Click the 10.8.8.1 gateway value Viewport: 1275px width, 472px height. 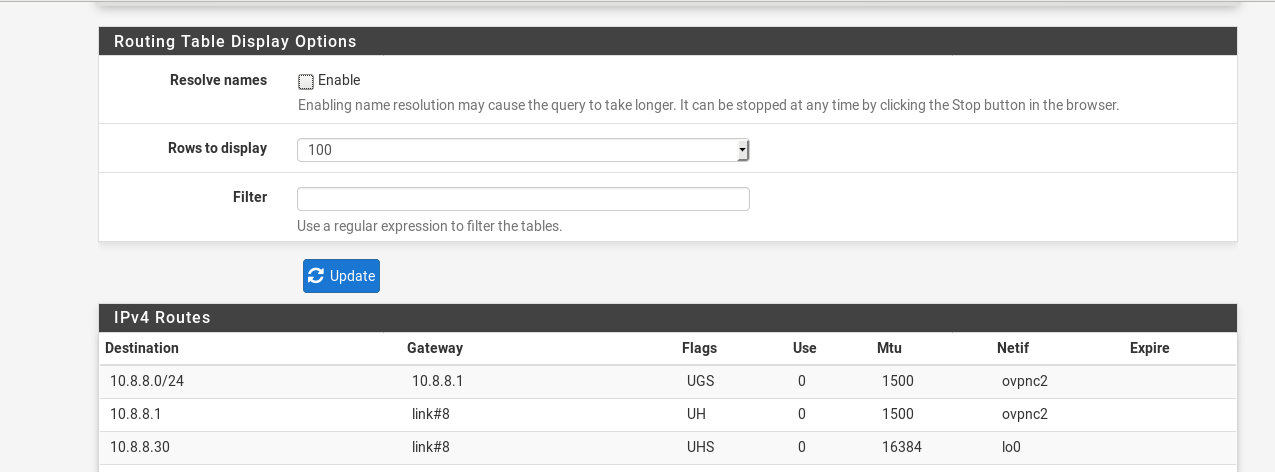pyautogui.click(x=437, y=381)
